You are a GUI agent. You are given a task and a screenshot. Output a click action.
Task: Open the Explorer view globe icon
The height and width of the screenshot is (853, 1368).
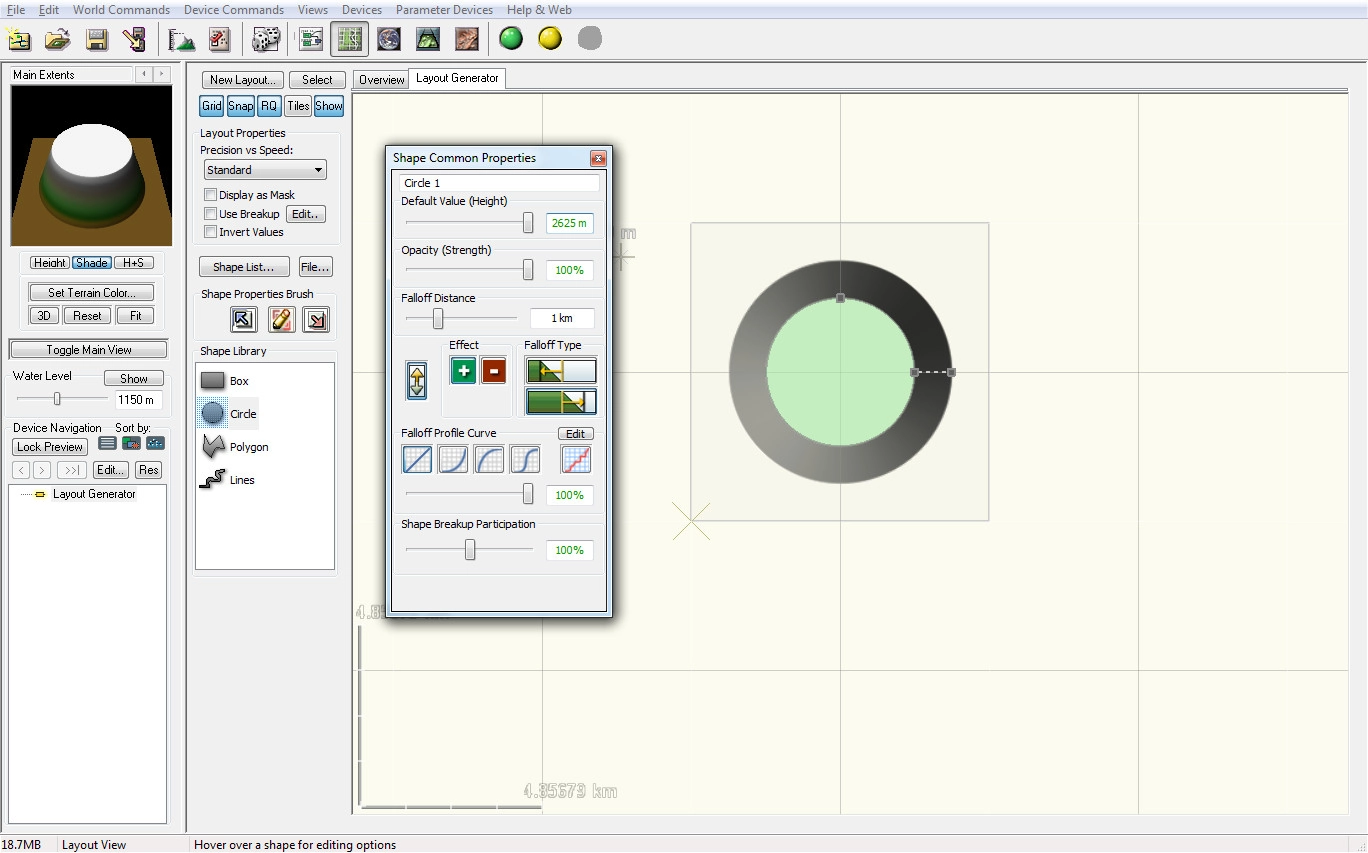click(x=389, y=39)
